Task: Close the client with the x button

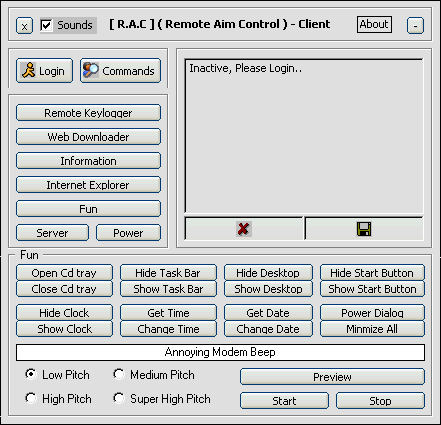Action: [24, 26]
